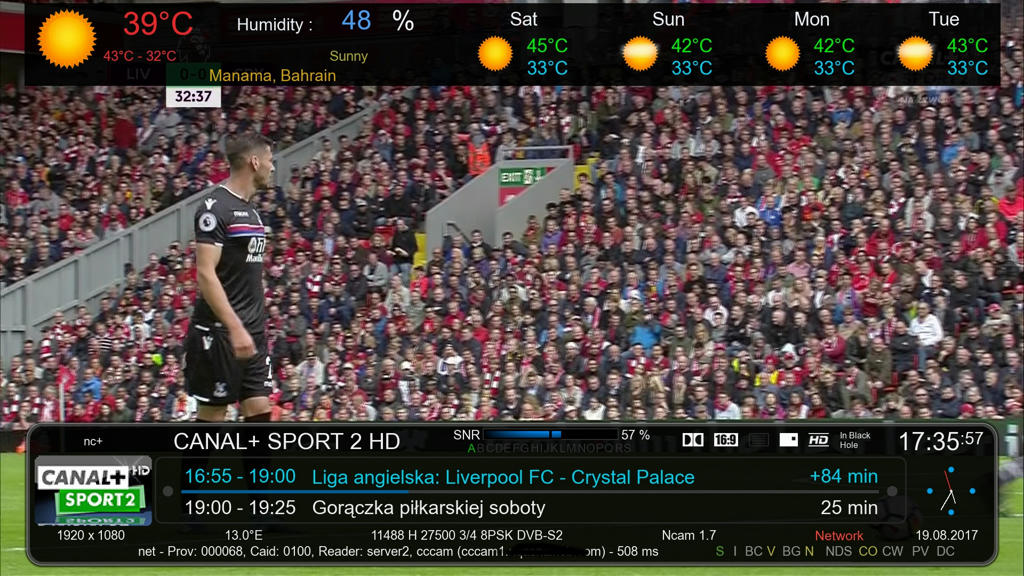Click the picture-in-picture indicator icon
The width and height of the screenshot is (1024, 576).
[x=788, y=440]
